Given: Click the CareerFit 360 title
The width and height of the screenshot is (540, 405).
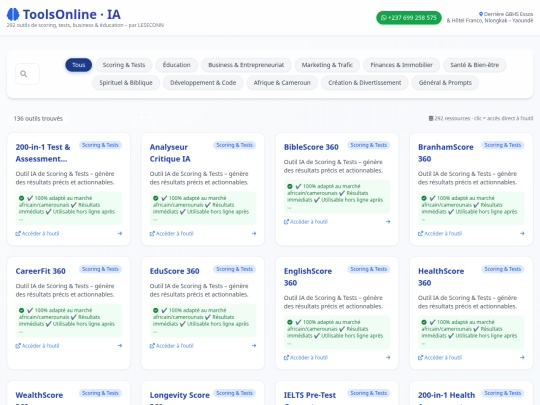Looking at the screenshot, I should point(40,271).
